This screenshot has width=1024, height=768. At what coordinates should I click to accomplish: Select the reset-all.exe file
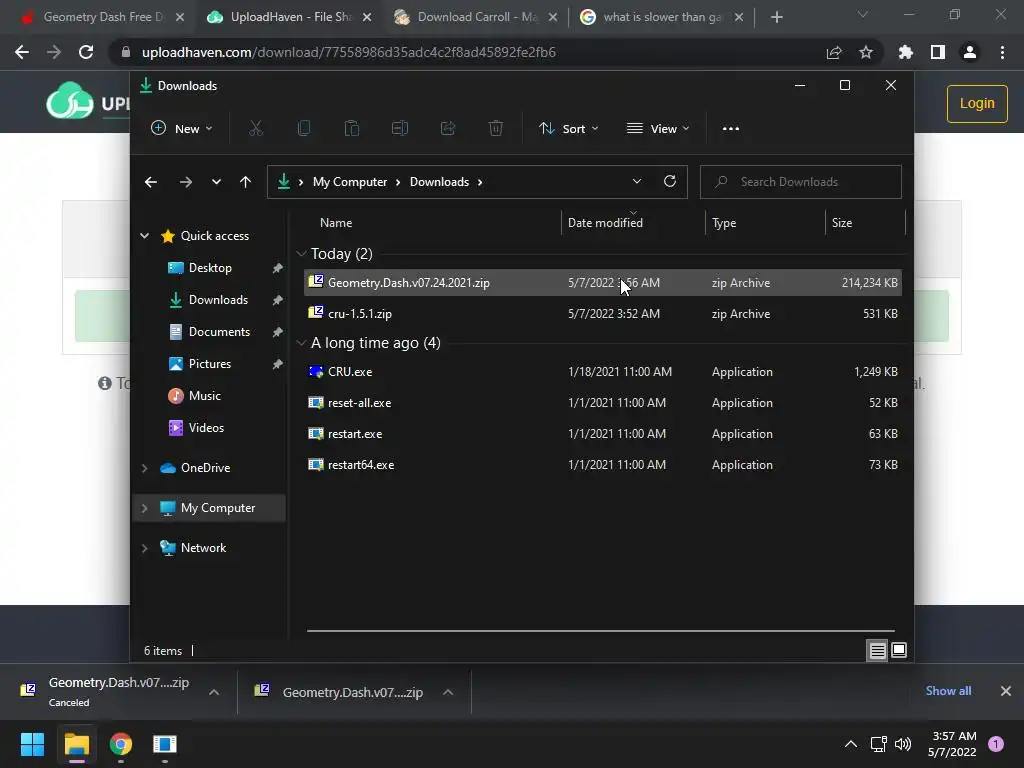point(603,403)
